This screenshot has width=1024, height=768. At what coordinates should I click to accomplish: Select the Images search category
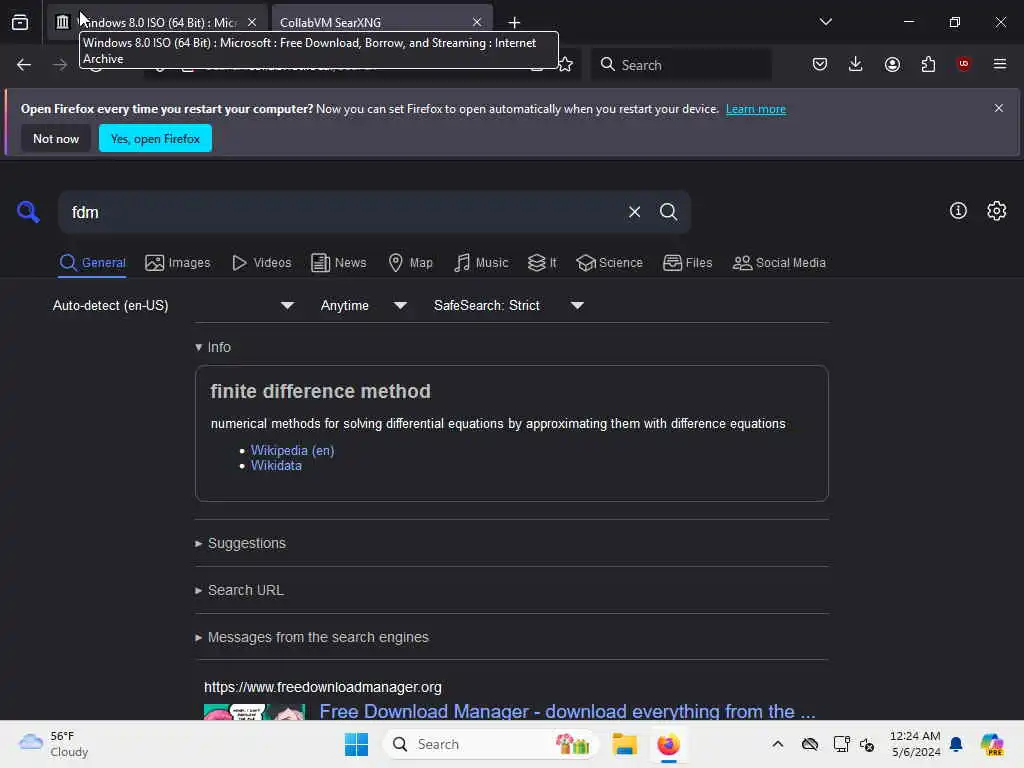178,263
